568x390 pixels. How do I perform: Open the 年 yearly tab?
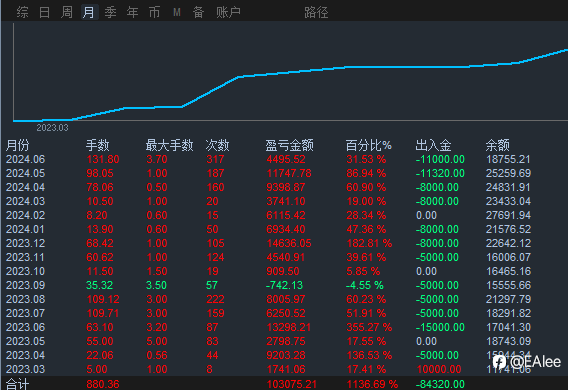pyautogui.click(x=133, y=12)
